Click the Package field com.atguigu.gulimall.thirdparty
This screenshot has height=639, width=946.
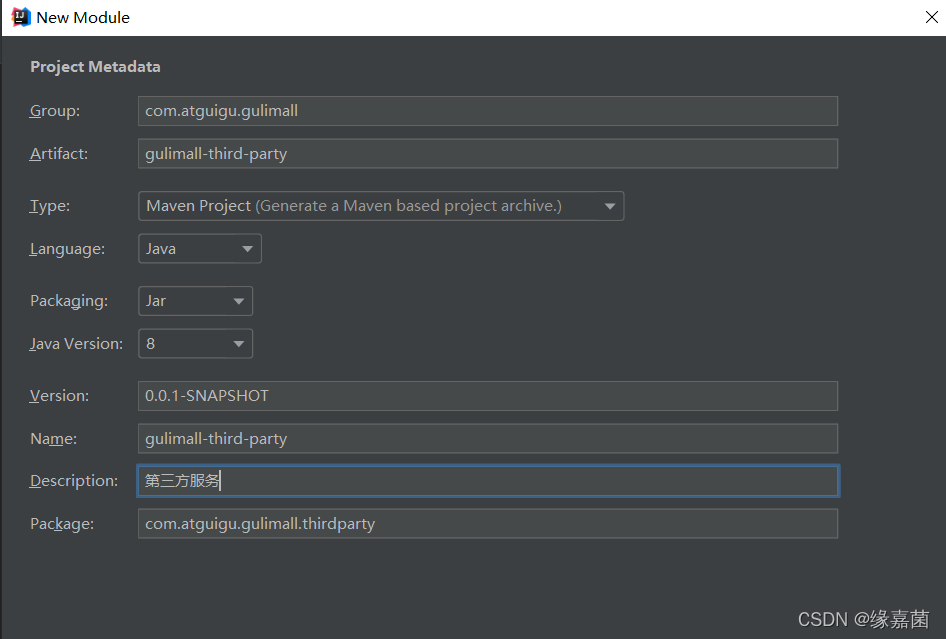[x=487, y=524]
